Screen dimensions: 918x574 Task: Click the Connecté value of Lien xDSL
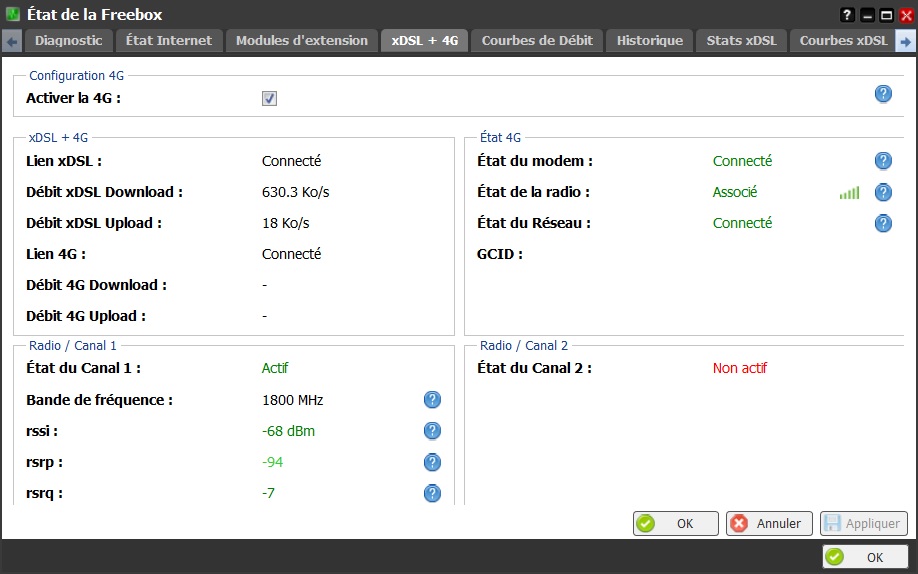pos(292,161)
